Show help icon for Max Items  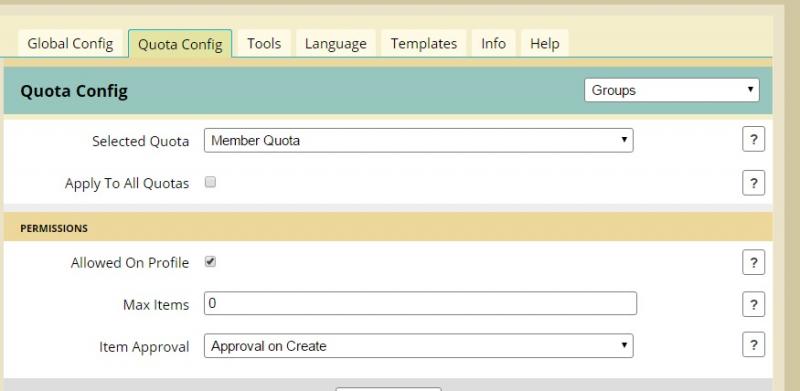(x=753, y=304)
